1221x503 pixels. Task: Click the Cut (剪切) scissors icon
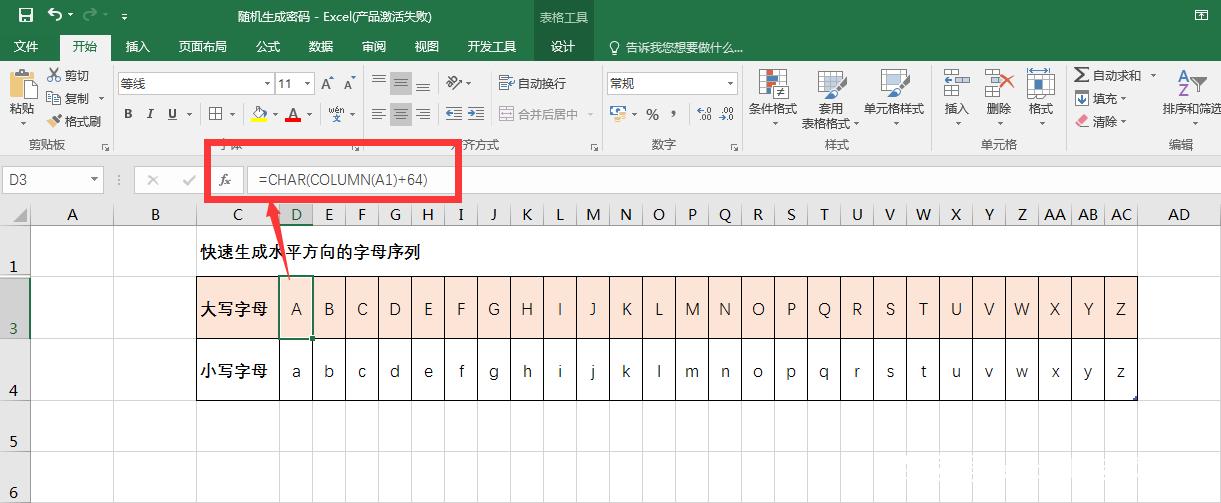coord(55,76)
